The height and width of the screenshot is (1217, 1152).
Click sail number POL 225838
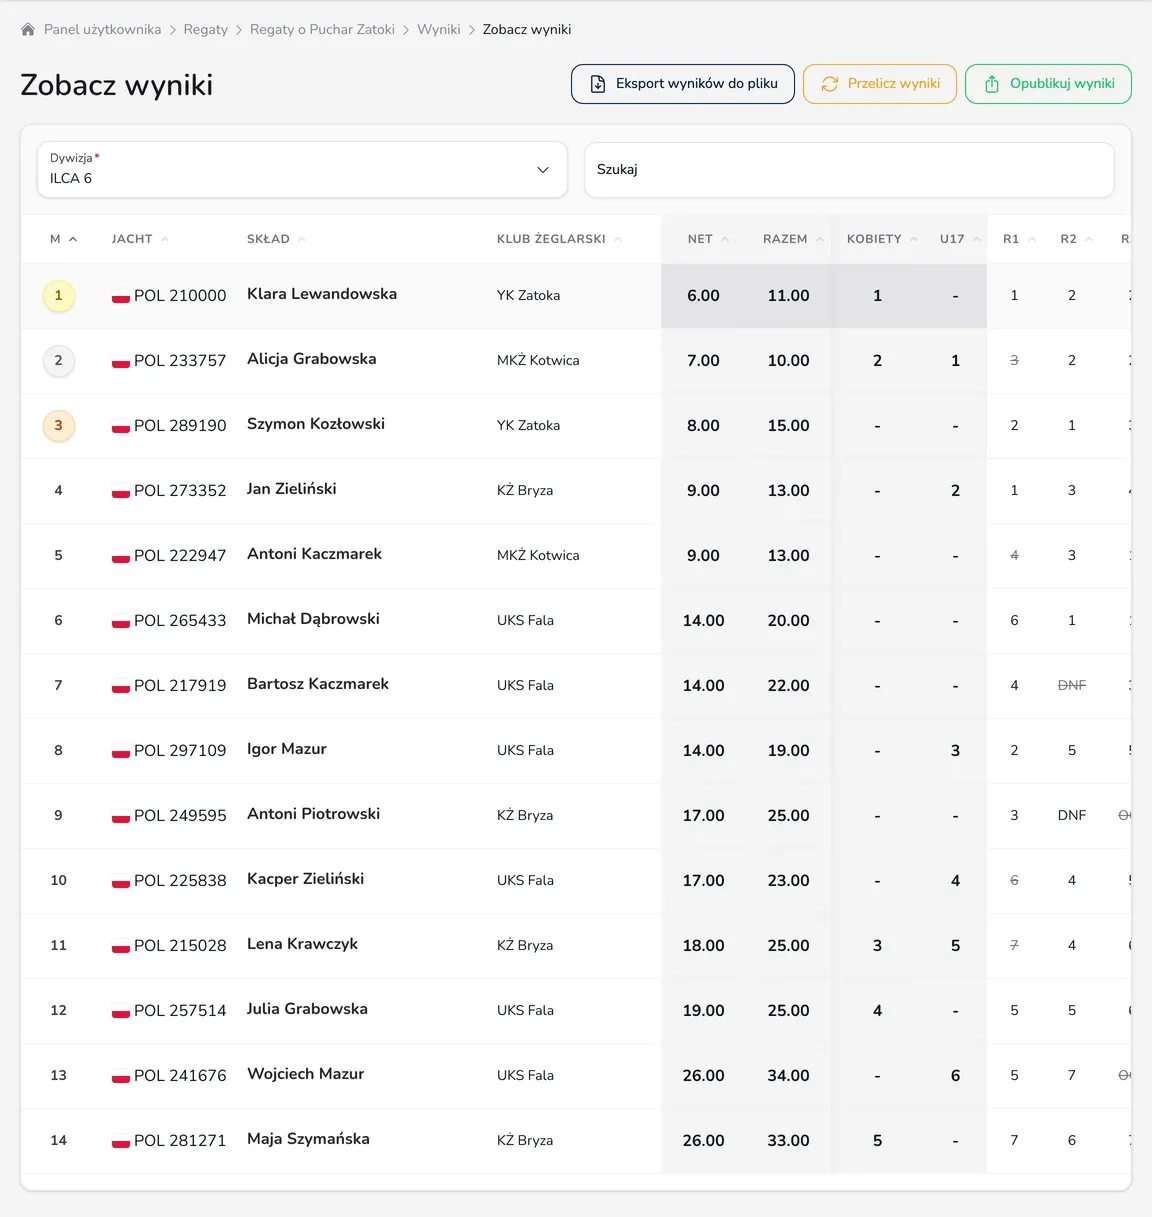[180, 881]
